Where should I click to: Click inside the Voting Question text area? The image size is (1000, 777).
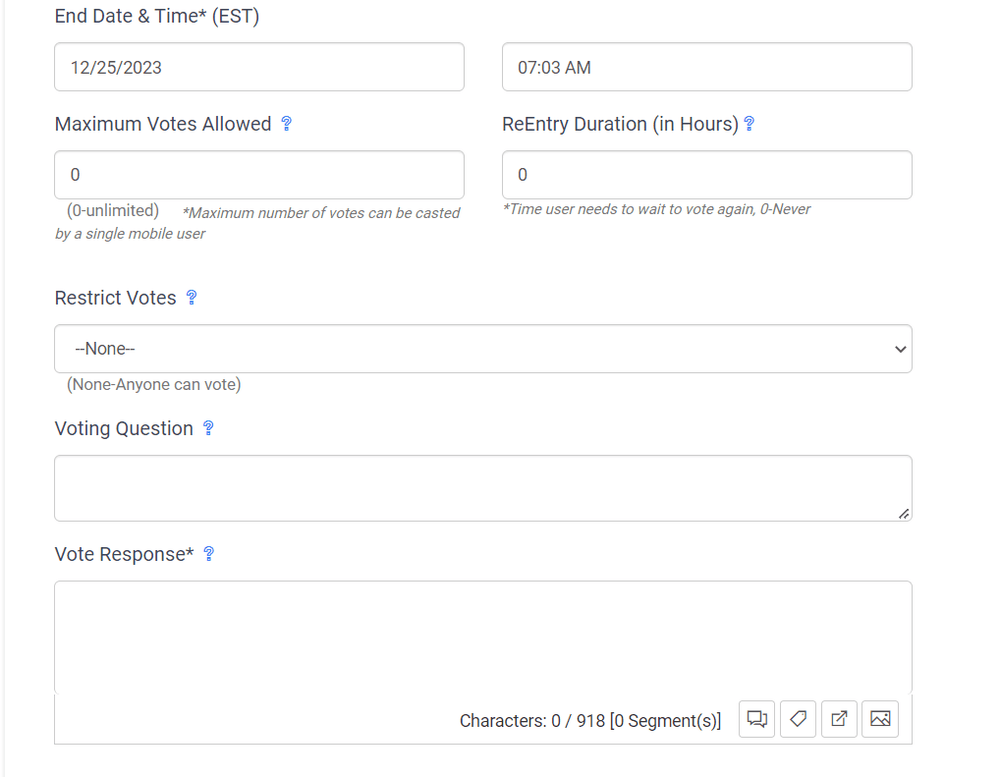483,488
